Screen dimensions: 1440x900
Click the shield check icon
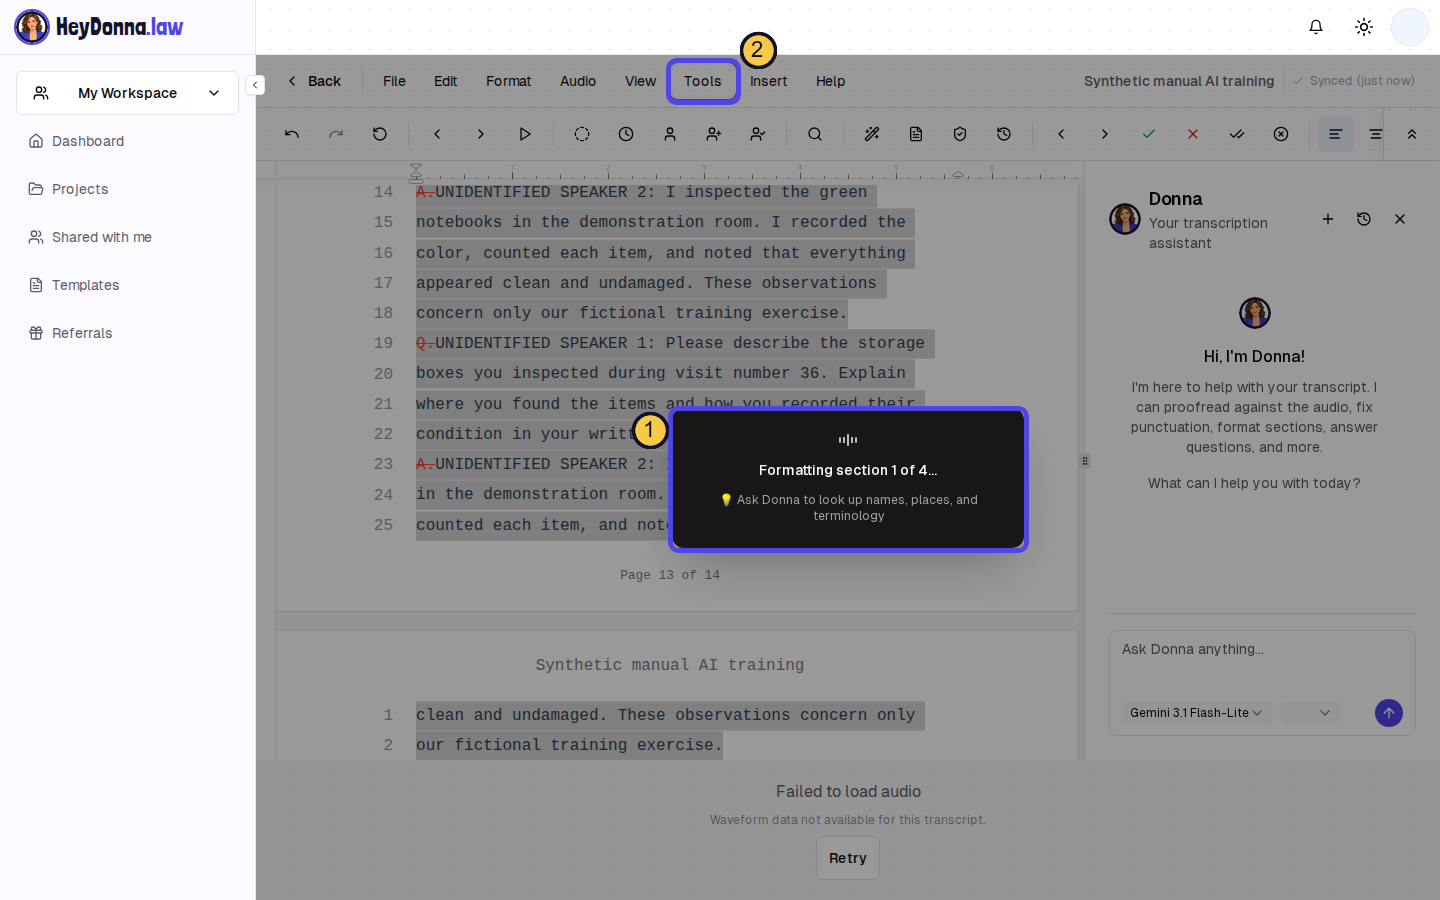pos(960,134)
